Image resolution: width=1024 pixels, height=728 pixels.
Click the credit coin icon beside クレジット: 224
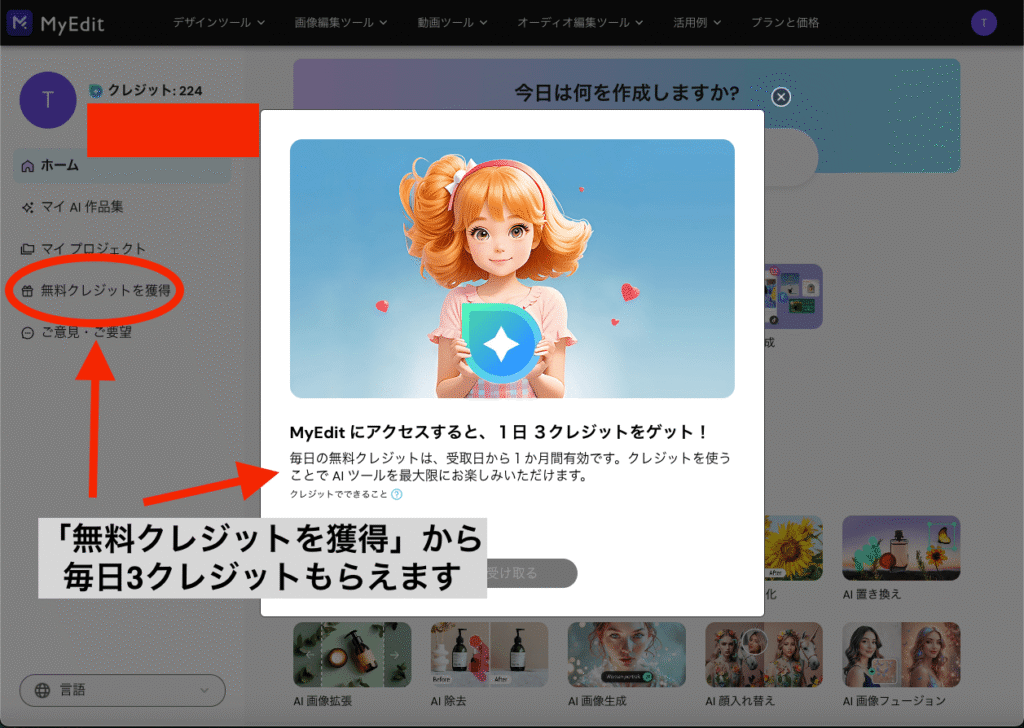[95, 91]
